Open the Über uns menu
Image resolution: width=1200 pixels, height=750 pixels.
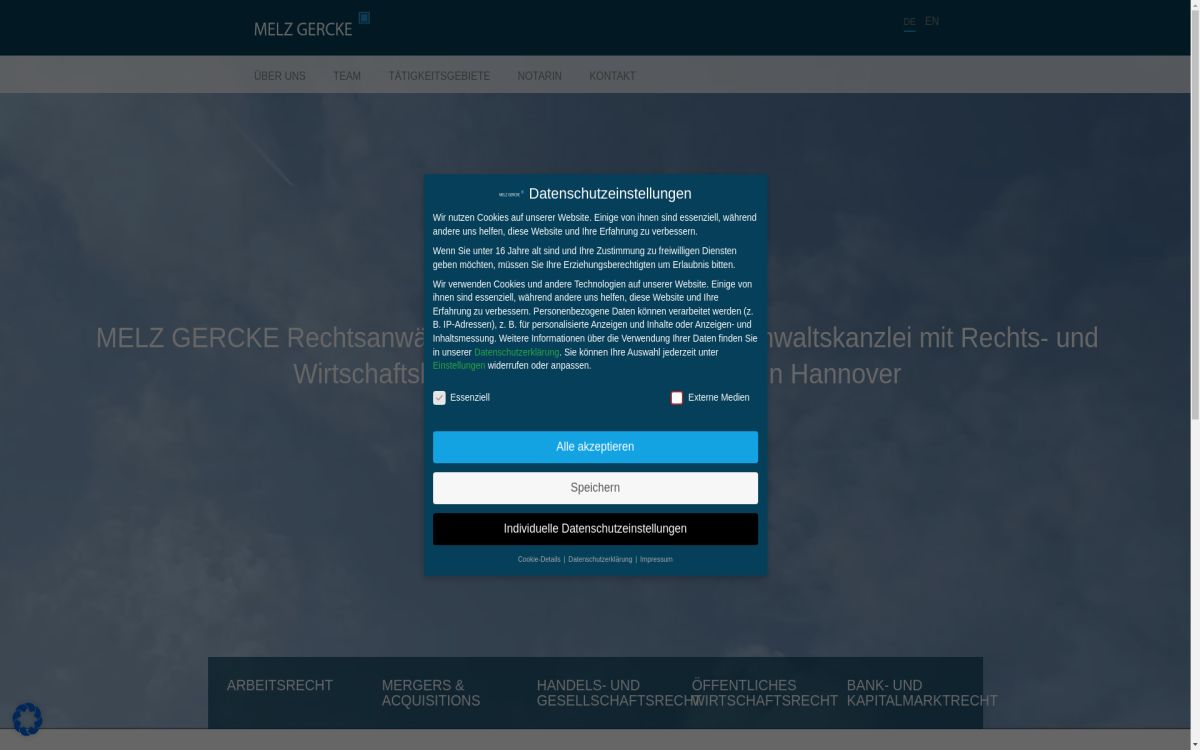pyautogui.click(x=280, y=76)
